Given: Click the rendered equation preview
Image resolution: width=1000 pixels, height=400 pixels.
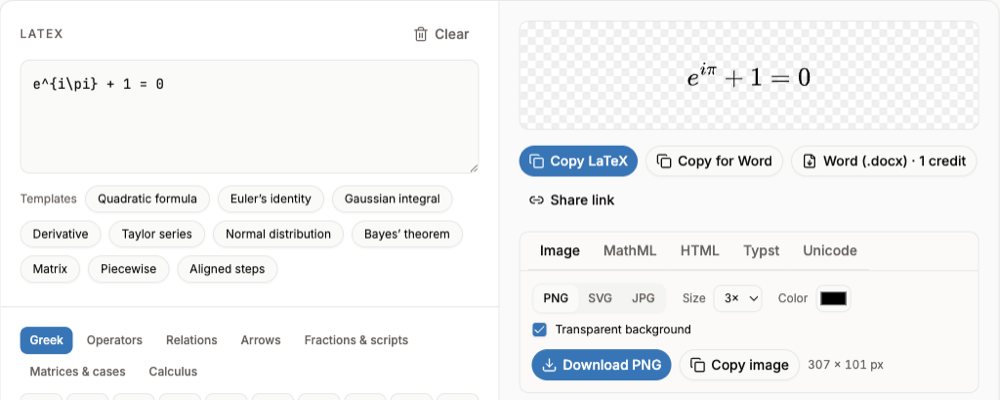Looking at the screenshot, I should (749, 77).
